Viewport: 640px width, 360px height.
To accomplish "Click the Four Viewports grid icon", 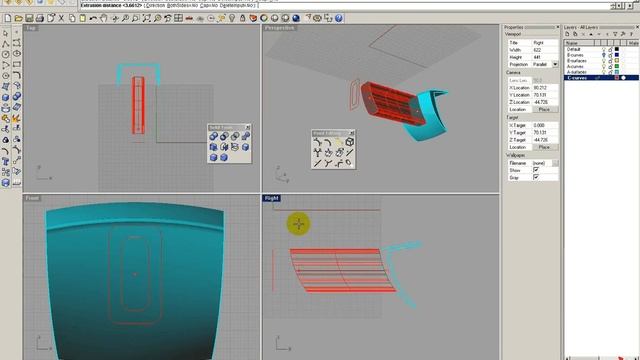I will [178, 18].
